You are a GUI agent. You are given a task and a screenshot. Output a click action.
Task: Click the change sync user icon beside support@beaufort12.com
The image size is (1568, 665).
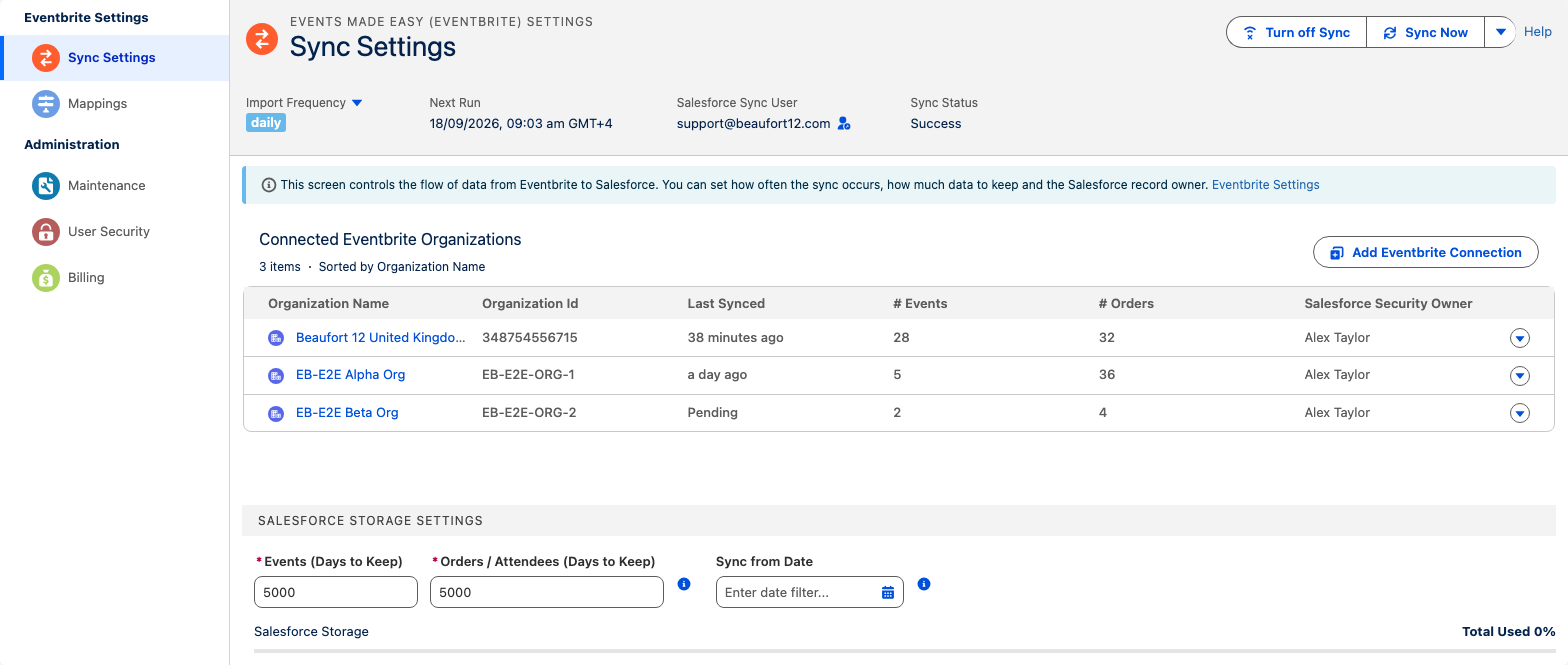(x=844, y=124)
